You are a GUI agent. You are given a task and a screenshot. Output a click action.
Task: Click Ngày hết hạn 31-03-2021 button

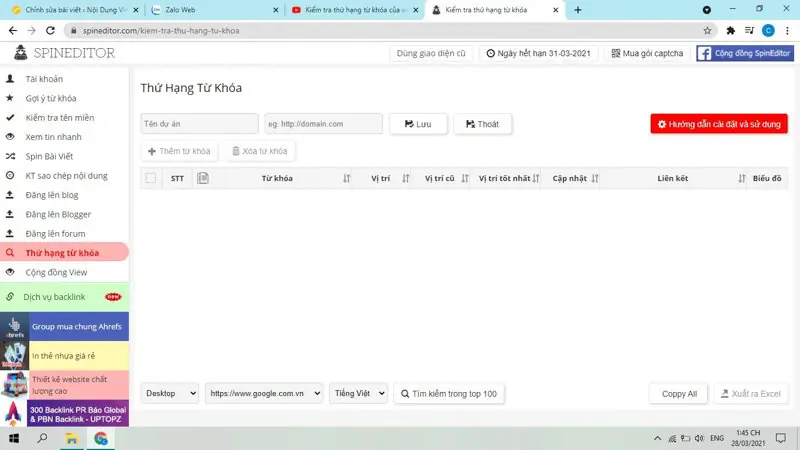[538, 54]
